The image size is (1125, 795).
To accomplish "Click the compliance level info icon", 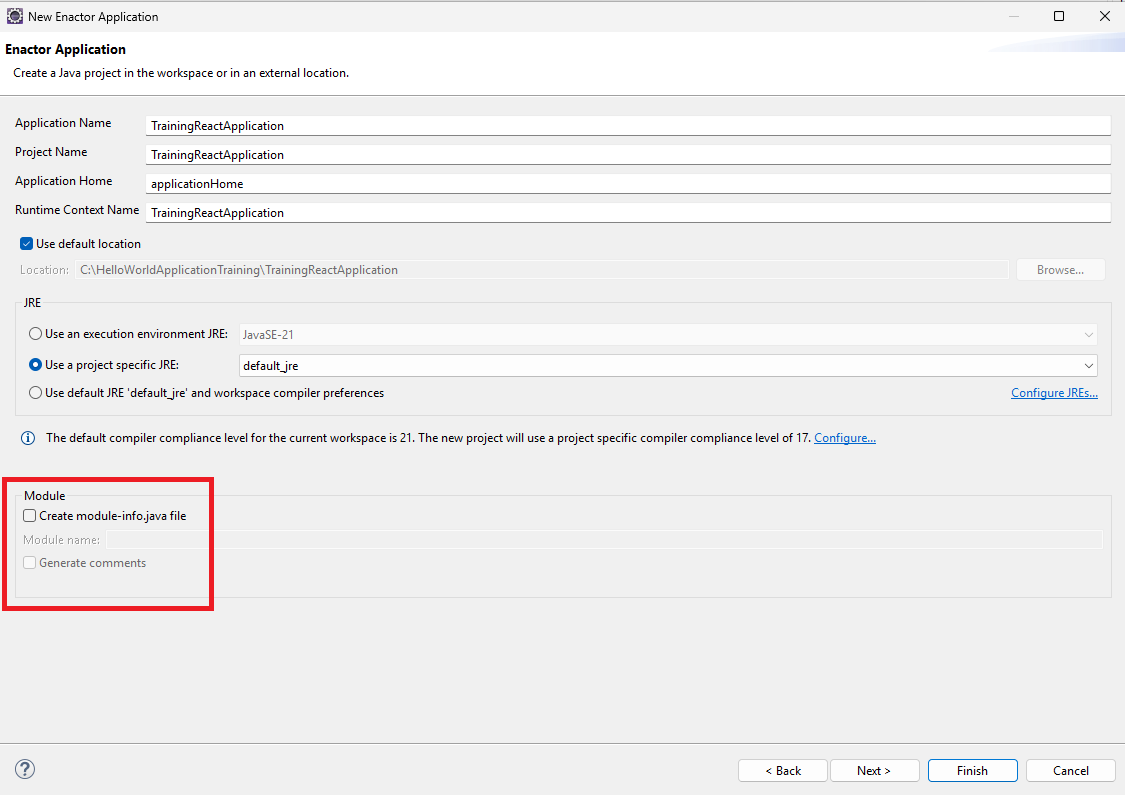I will 28,438.
